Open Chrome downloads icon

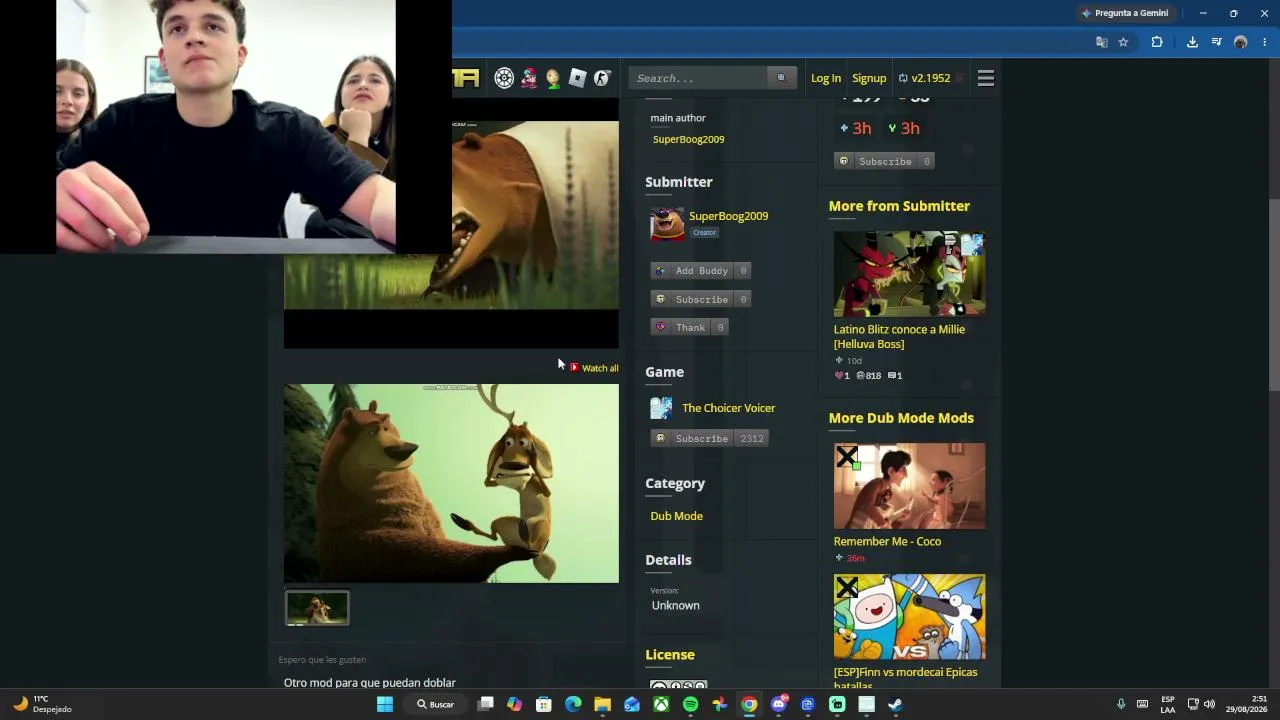tap(1192, 42)
